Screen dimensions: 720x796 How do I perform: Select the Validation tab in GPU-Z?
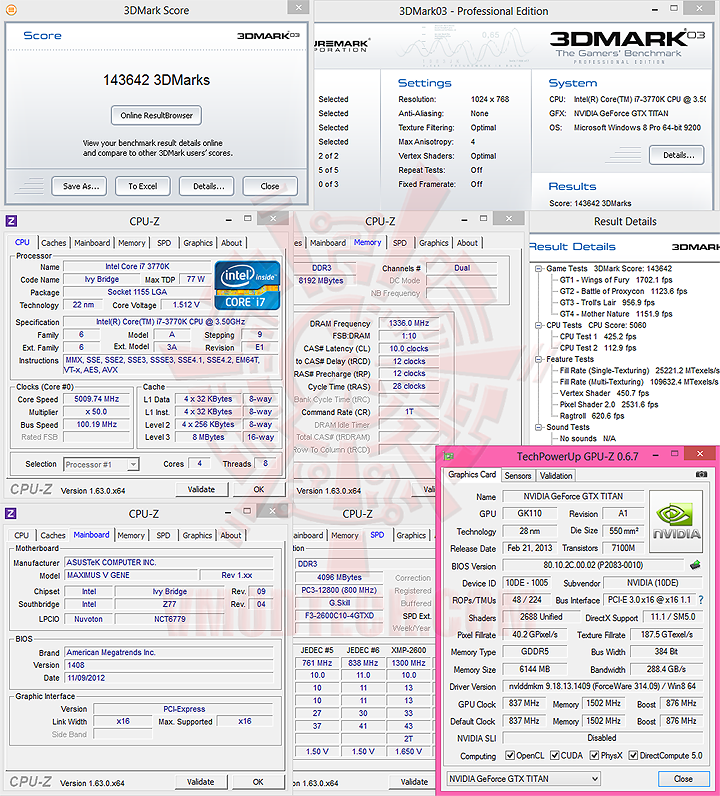point(555,476)
